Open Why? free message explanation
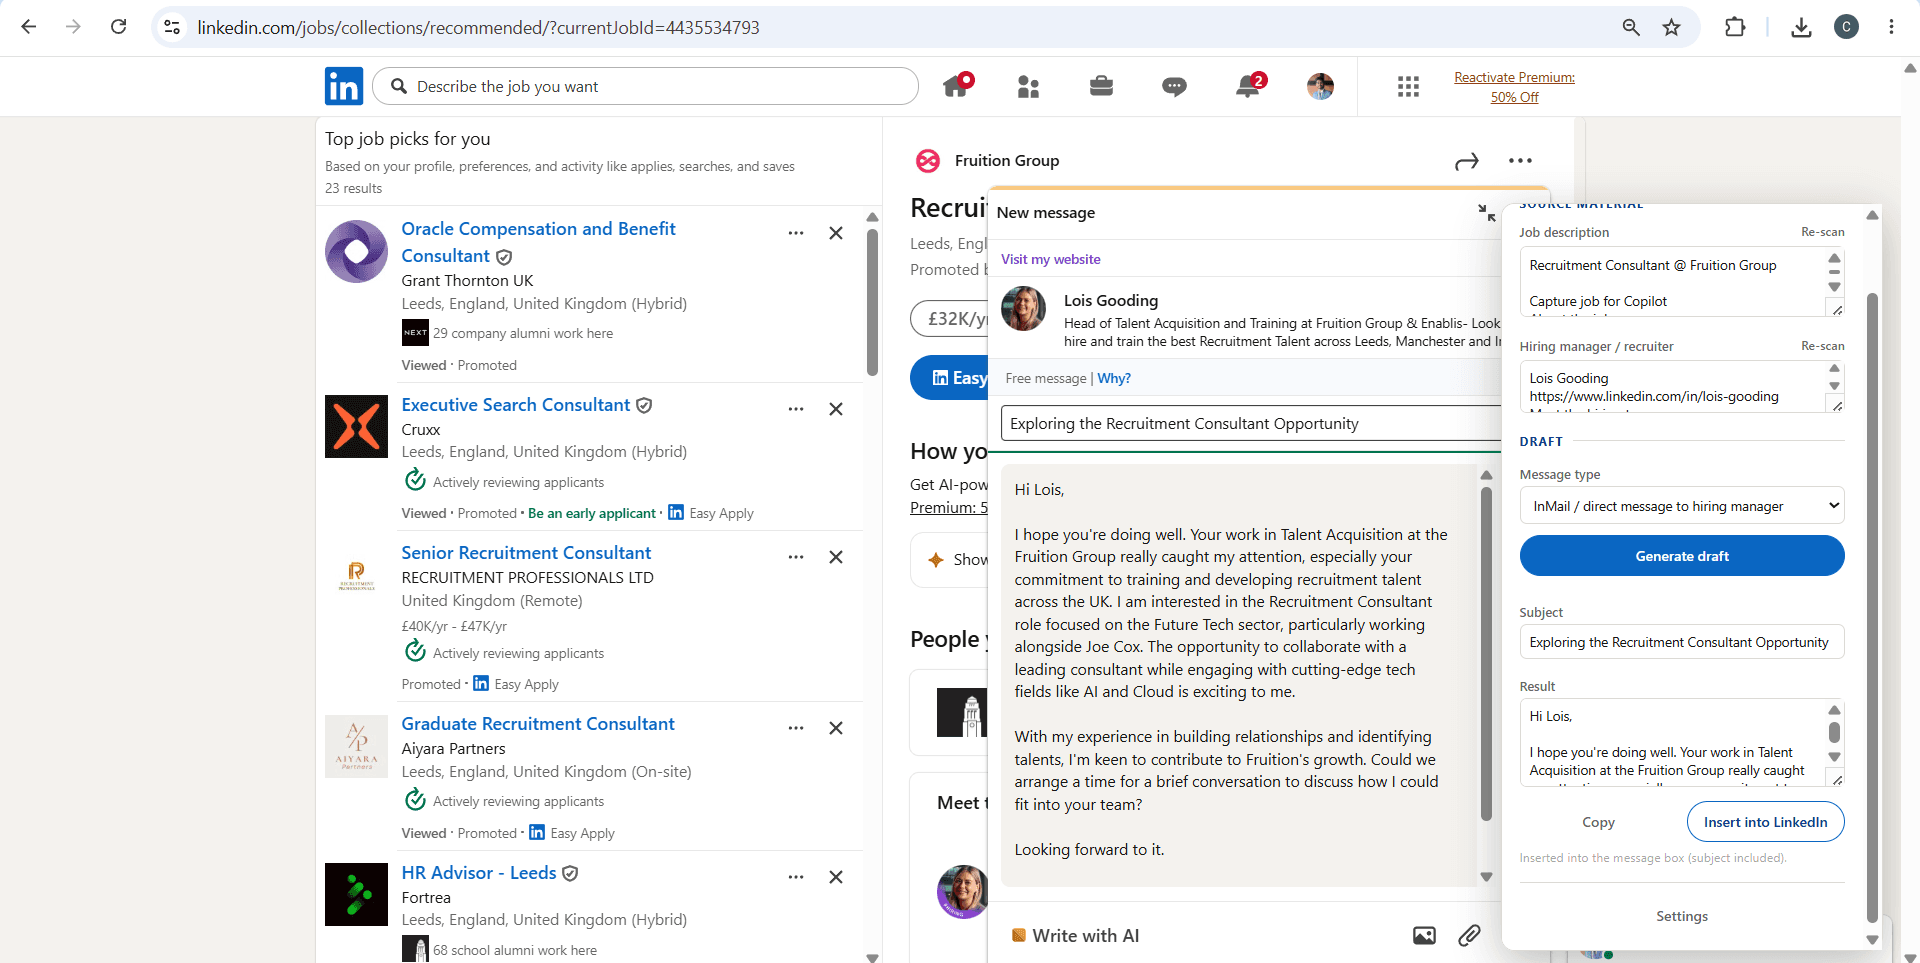The width and height of the screenshot is (1920, 963). (x=1114, y=378)
